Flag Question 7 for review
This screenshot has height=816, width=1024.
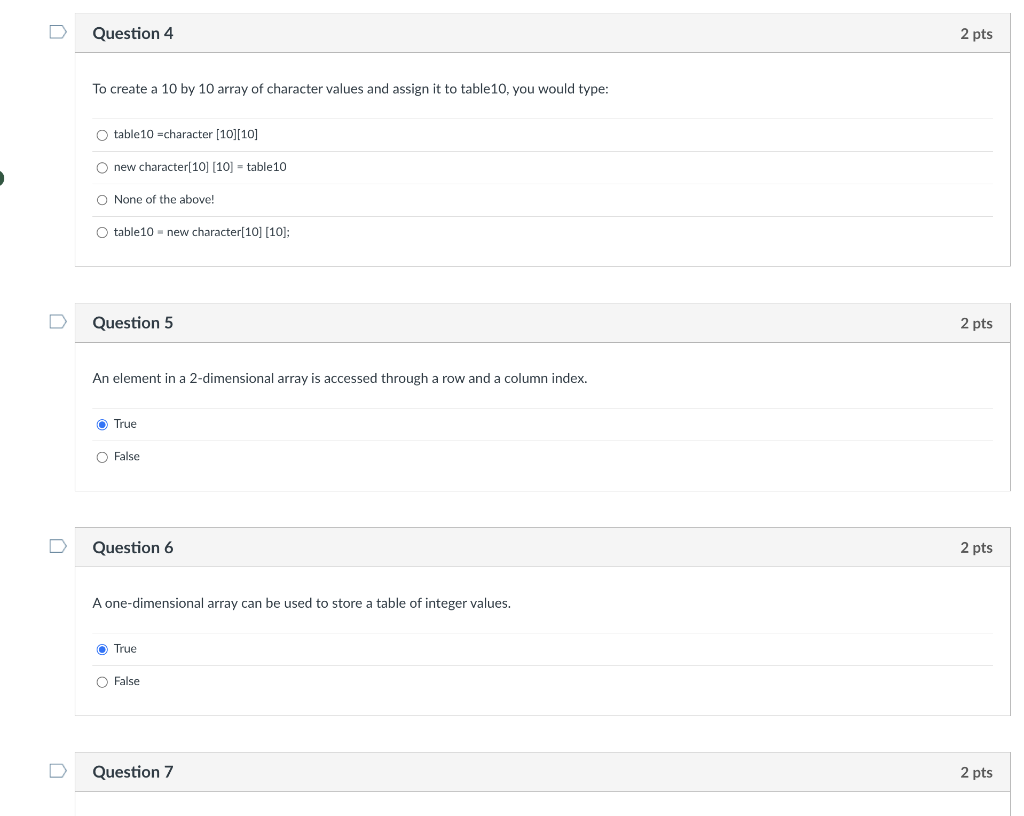pyautogui.click(x=57, y=770)
